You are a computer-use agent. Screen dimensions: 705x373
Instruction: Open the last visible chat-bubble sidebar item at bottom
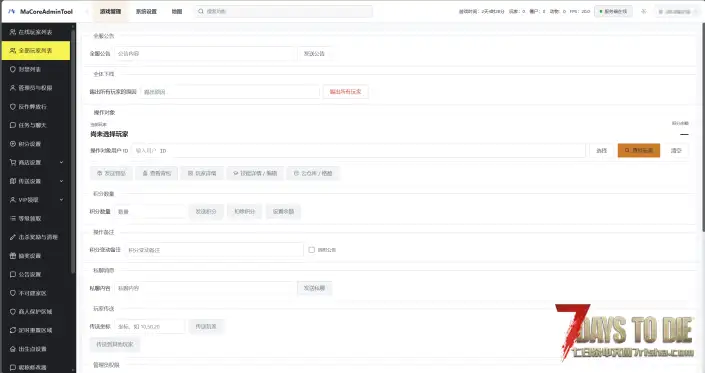click(36, 367)
